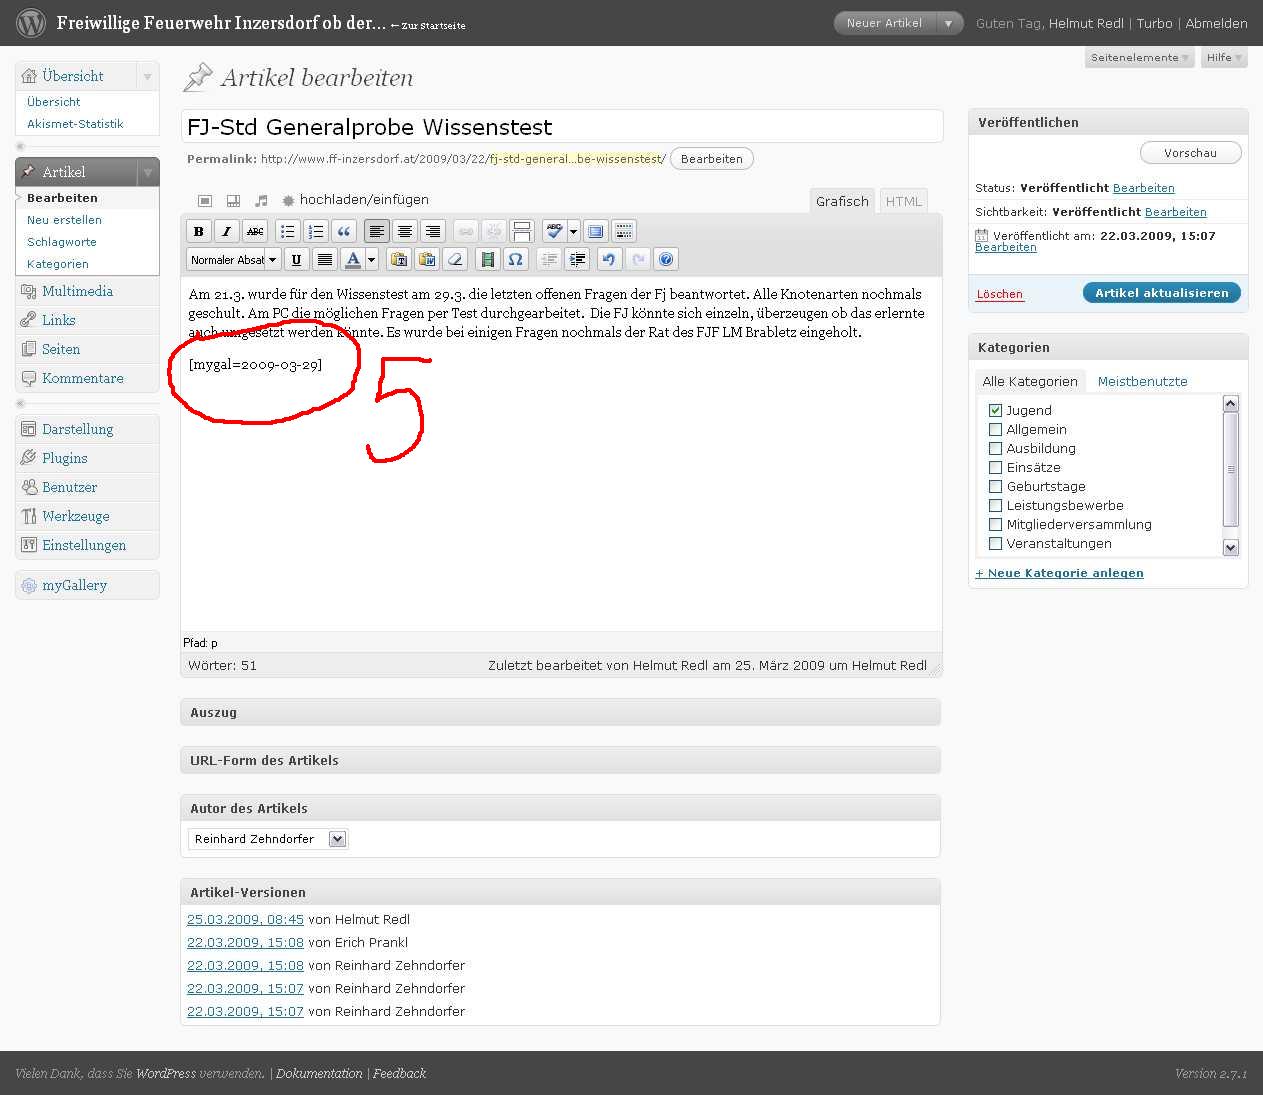Apply italic formatting to text
1263x1095 pixels.
[x=227, y=232]
